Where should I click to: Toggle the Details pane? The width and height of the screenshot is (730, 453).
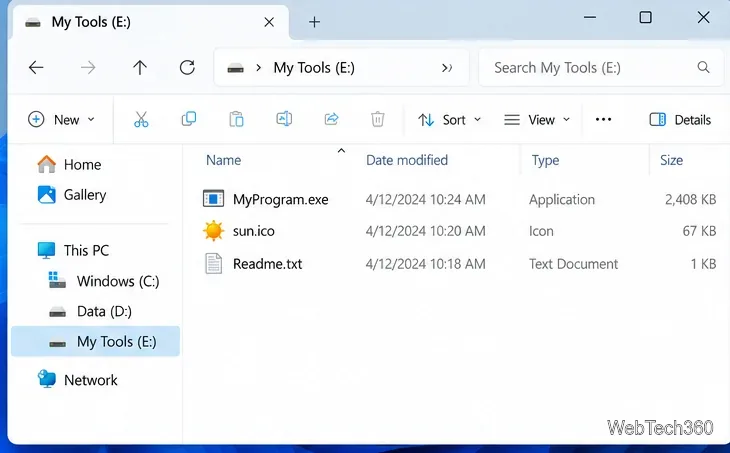pos(680,120)
